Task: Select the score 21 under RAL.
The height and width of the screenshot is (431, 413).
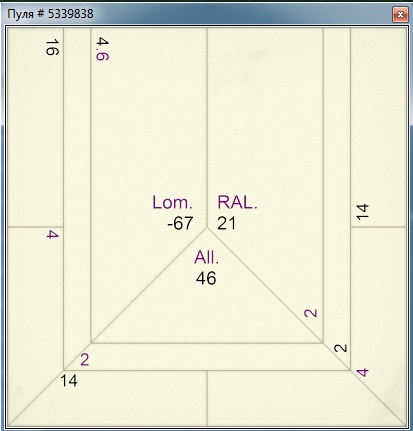Action: pyautogui.click(x=227, y=223)
